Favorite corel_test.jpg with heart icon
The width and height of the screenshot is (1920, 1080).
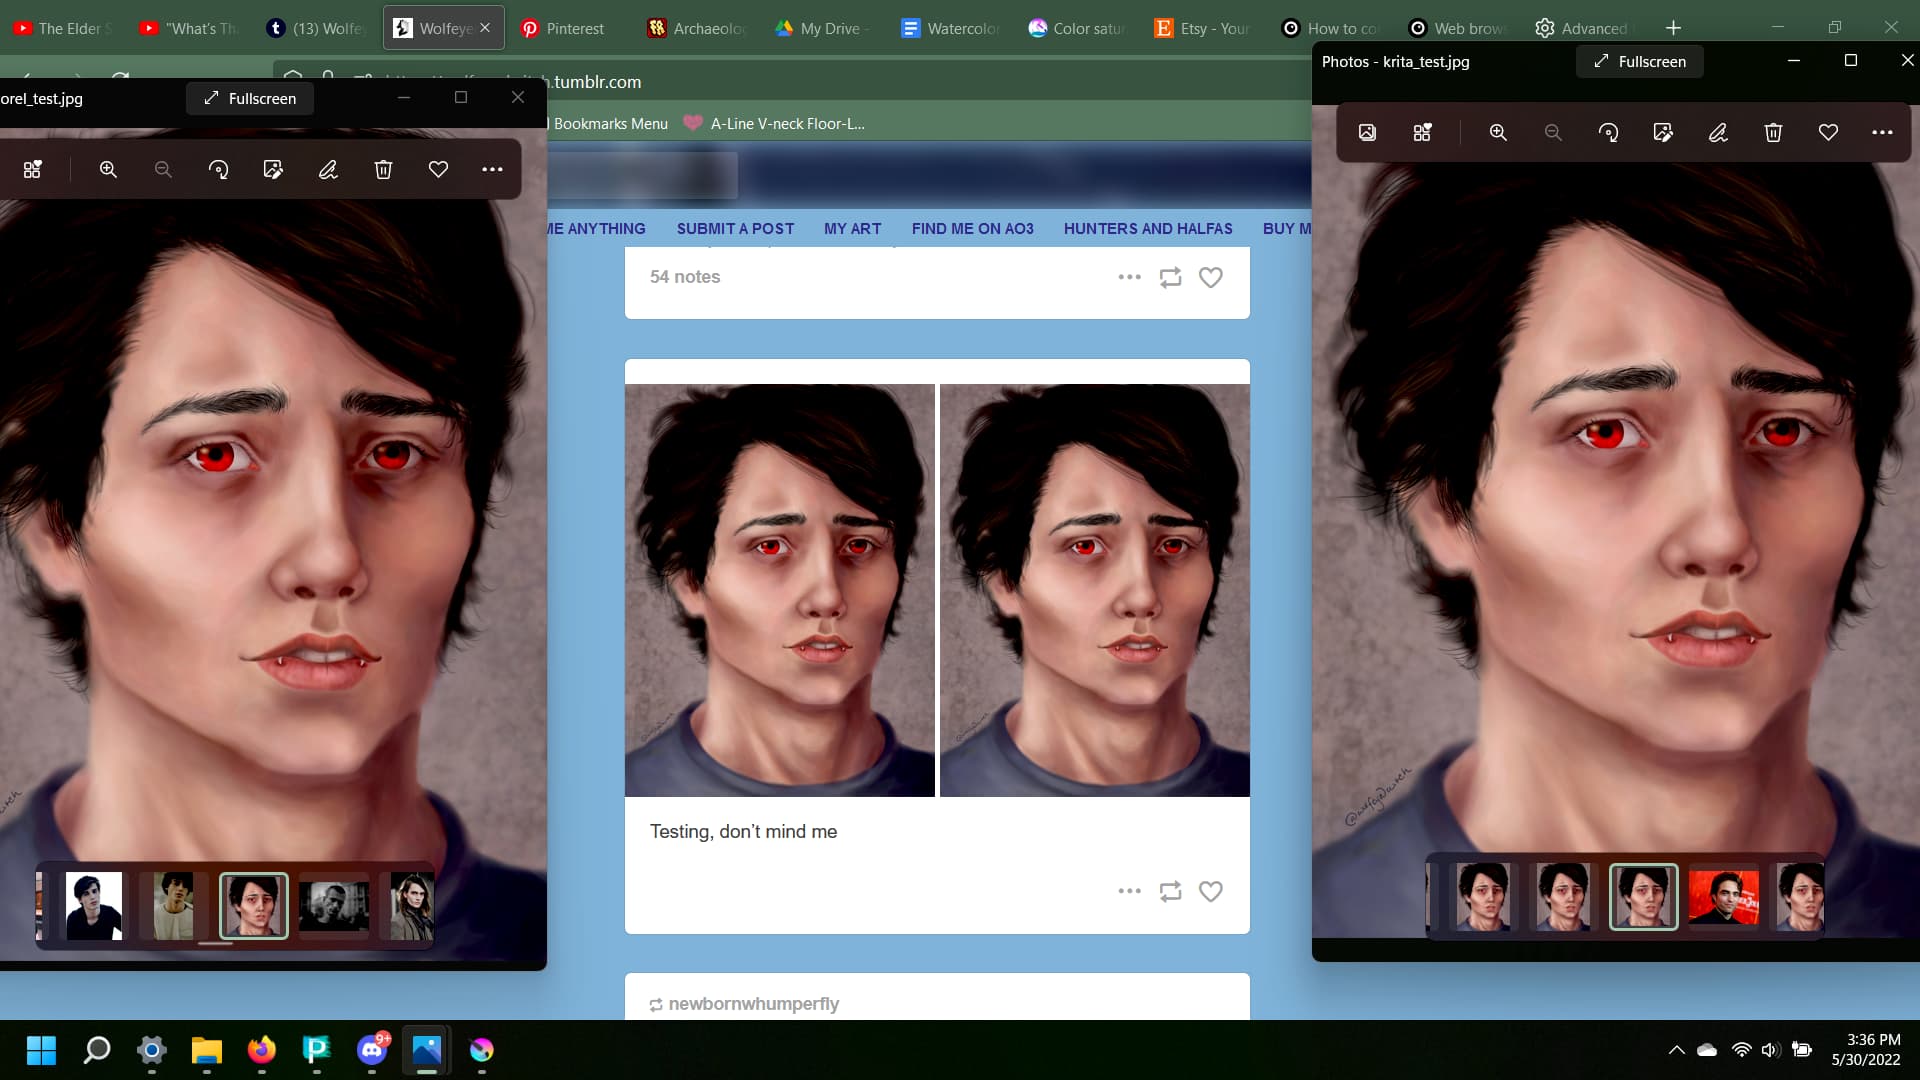(x=438, y=170)
